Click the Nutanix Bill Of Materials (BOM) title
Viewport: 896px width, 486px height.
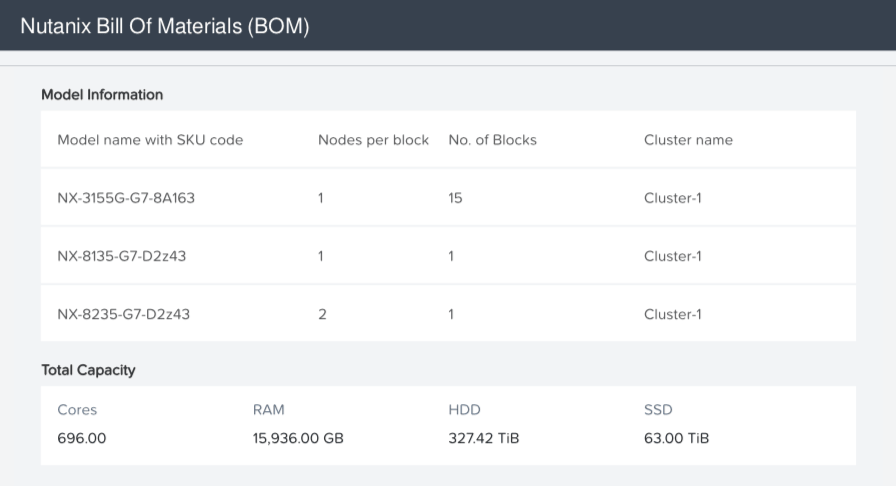(x=165, y=27)
